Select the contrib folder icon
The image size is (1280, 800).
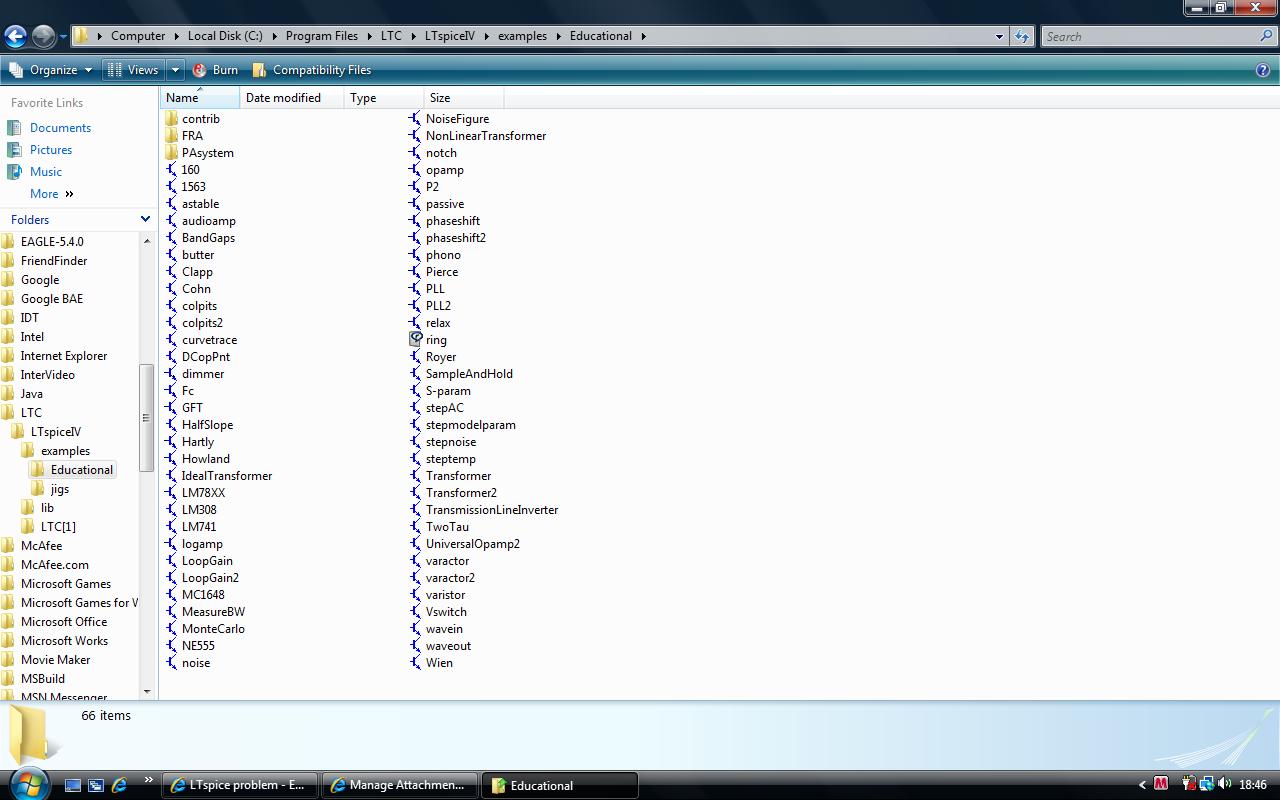click(x=172, y=119)
